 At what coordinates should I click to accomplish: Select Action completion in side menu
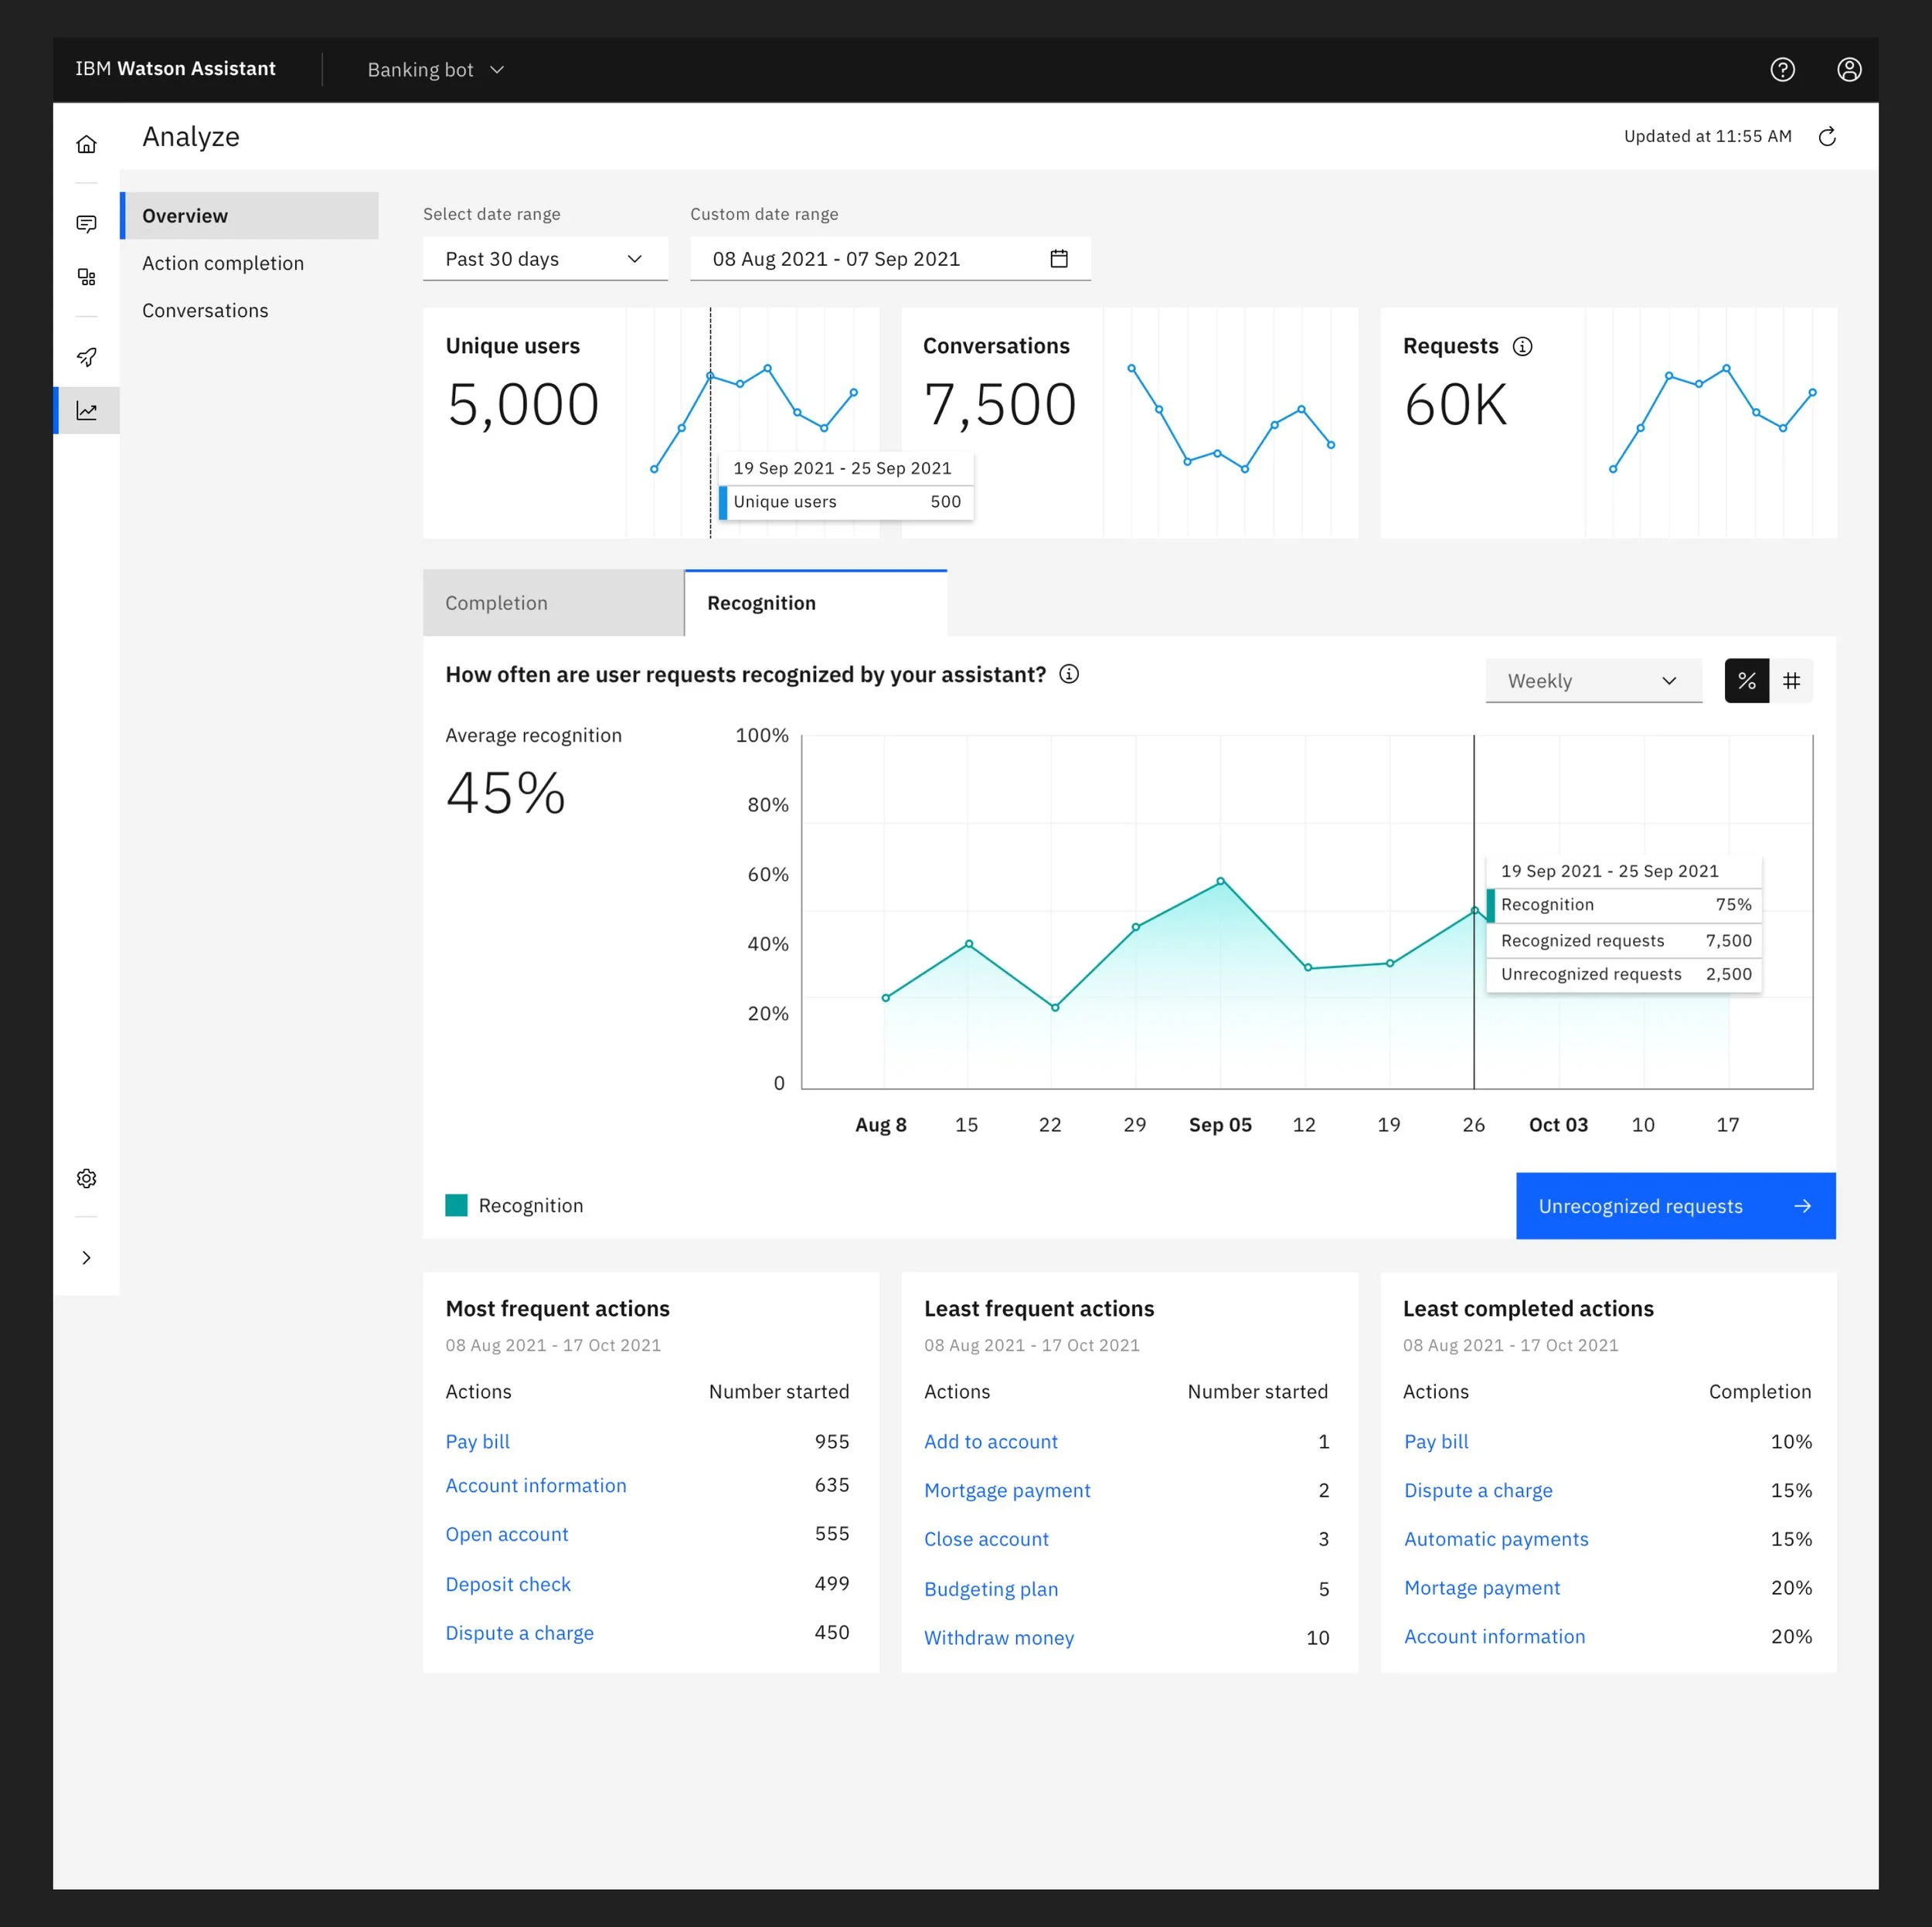pyautogui.click(x=223, y=263)
